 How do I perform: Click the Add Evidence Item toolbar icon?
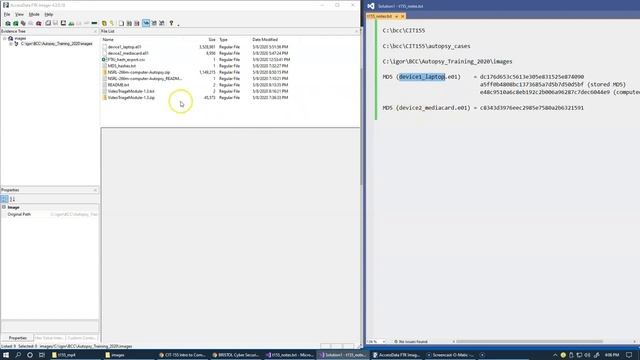[x=8, y=23]
